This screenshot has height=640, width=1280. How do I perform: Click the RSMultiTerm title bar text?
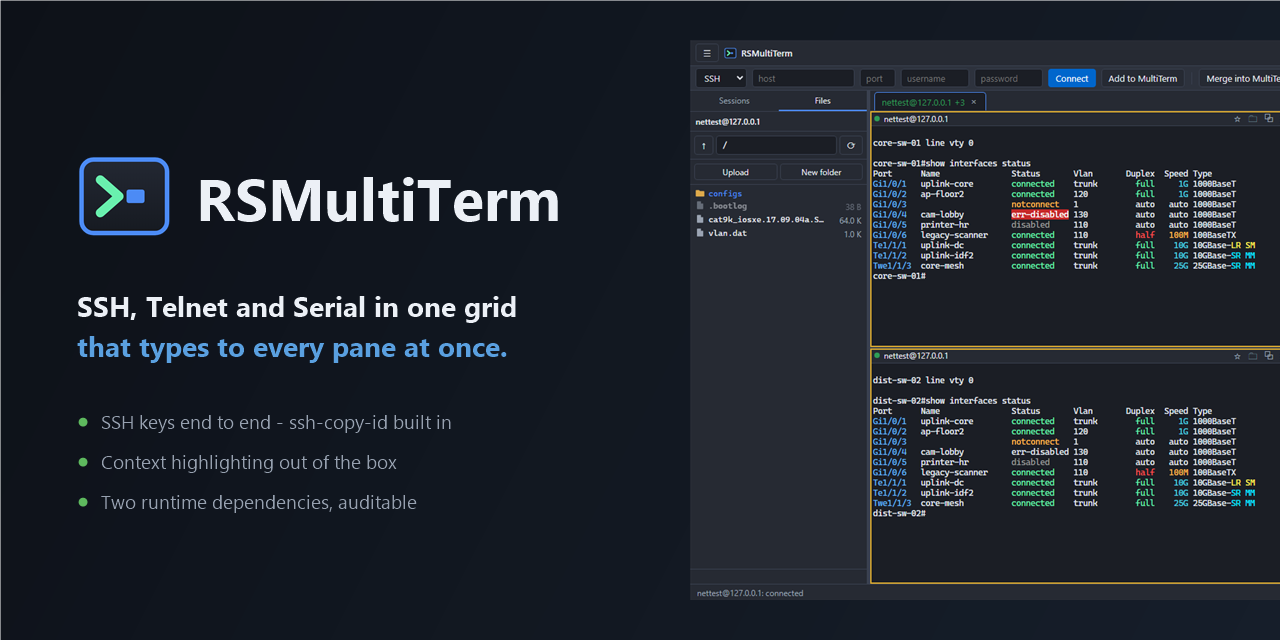(767, 53)
